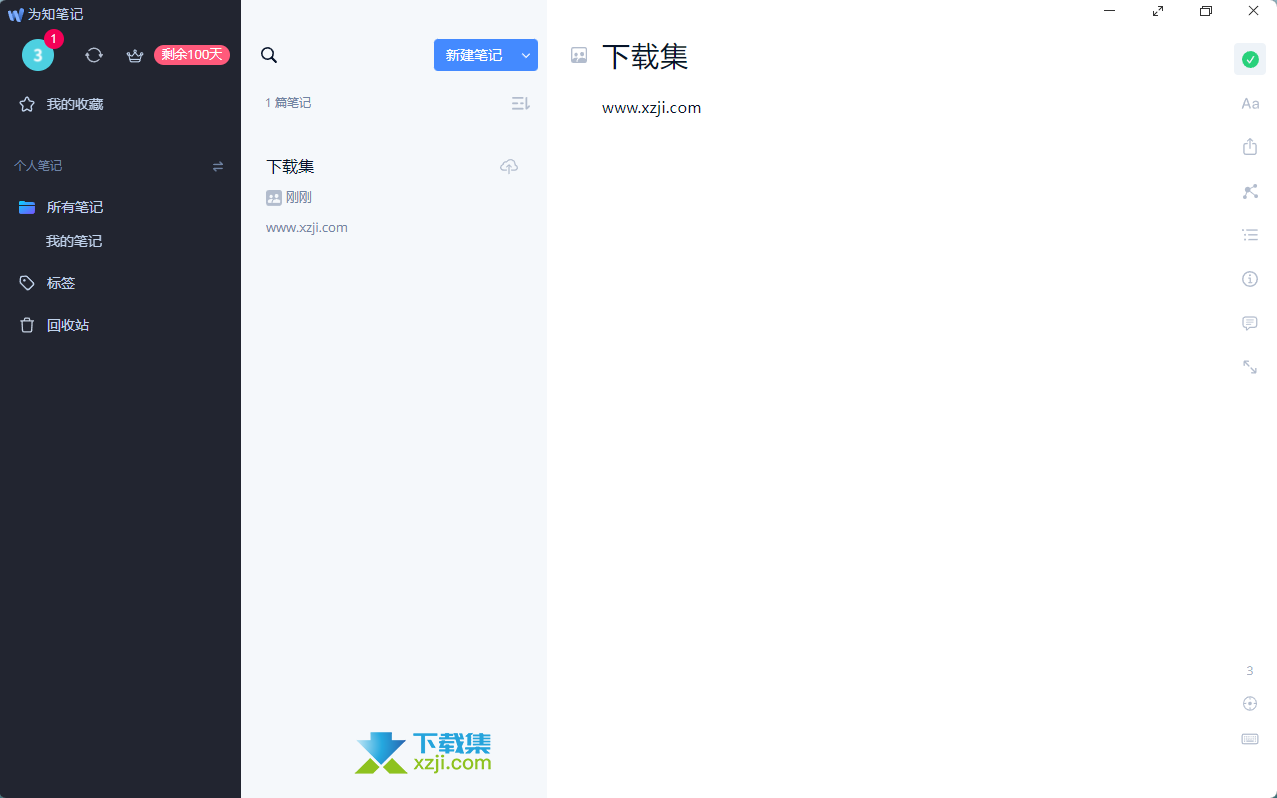Open the user avatar profile

point(38,55)
